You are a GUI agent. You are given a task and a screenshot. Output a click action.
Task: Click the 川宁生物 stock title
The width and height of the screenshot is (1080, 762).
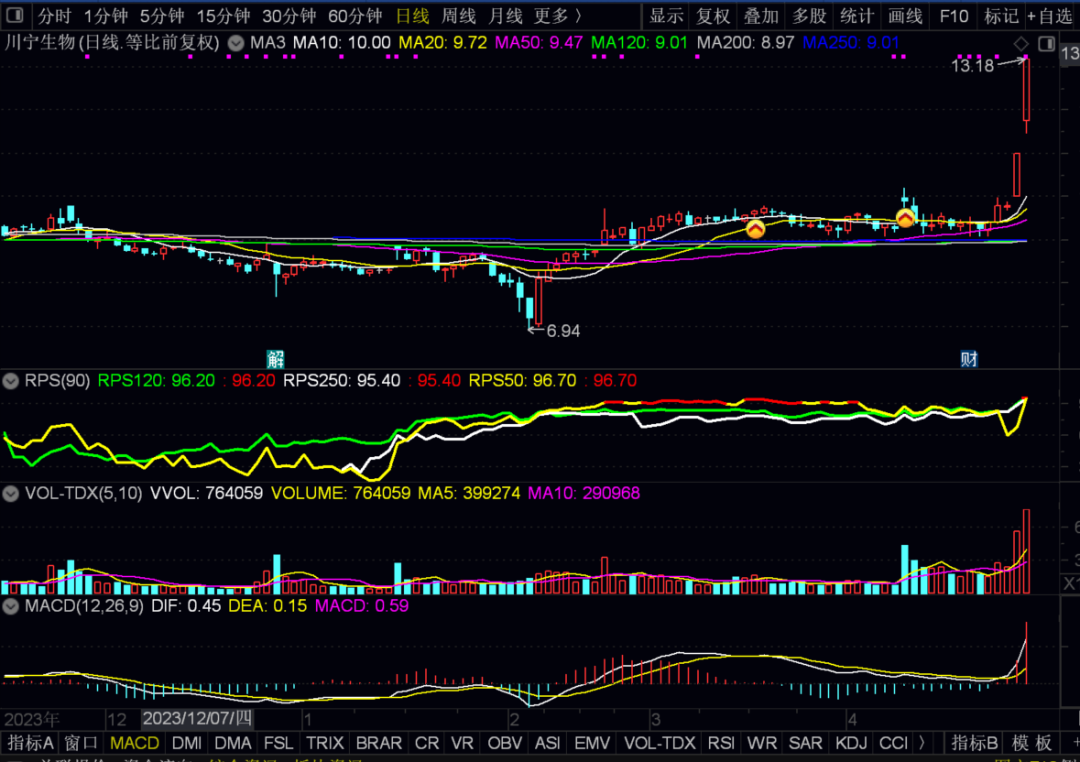coord(39,43)
